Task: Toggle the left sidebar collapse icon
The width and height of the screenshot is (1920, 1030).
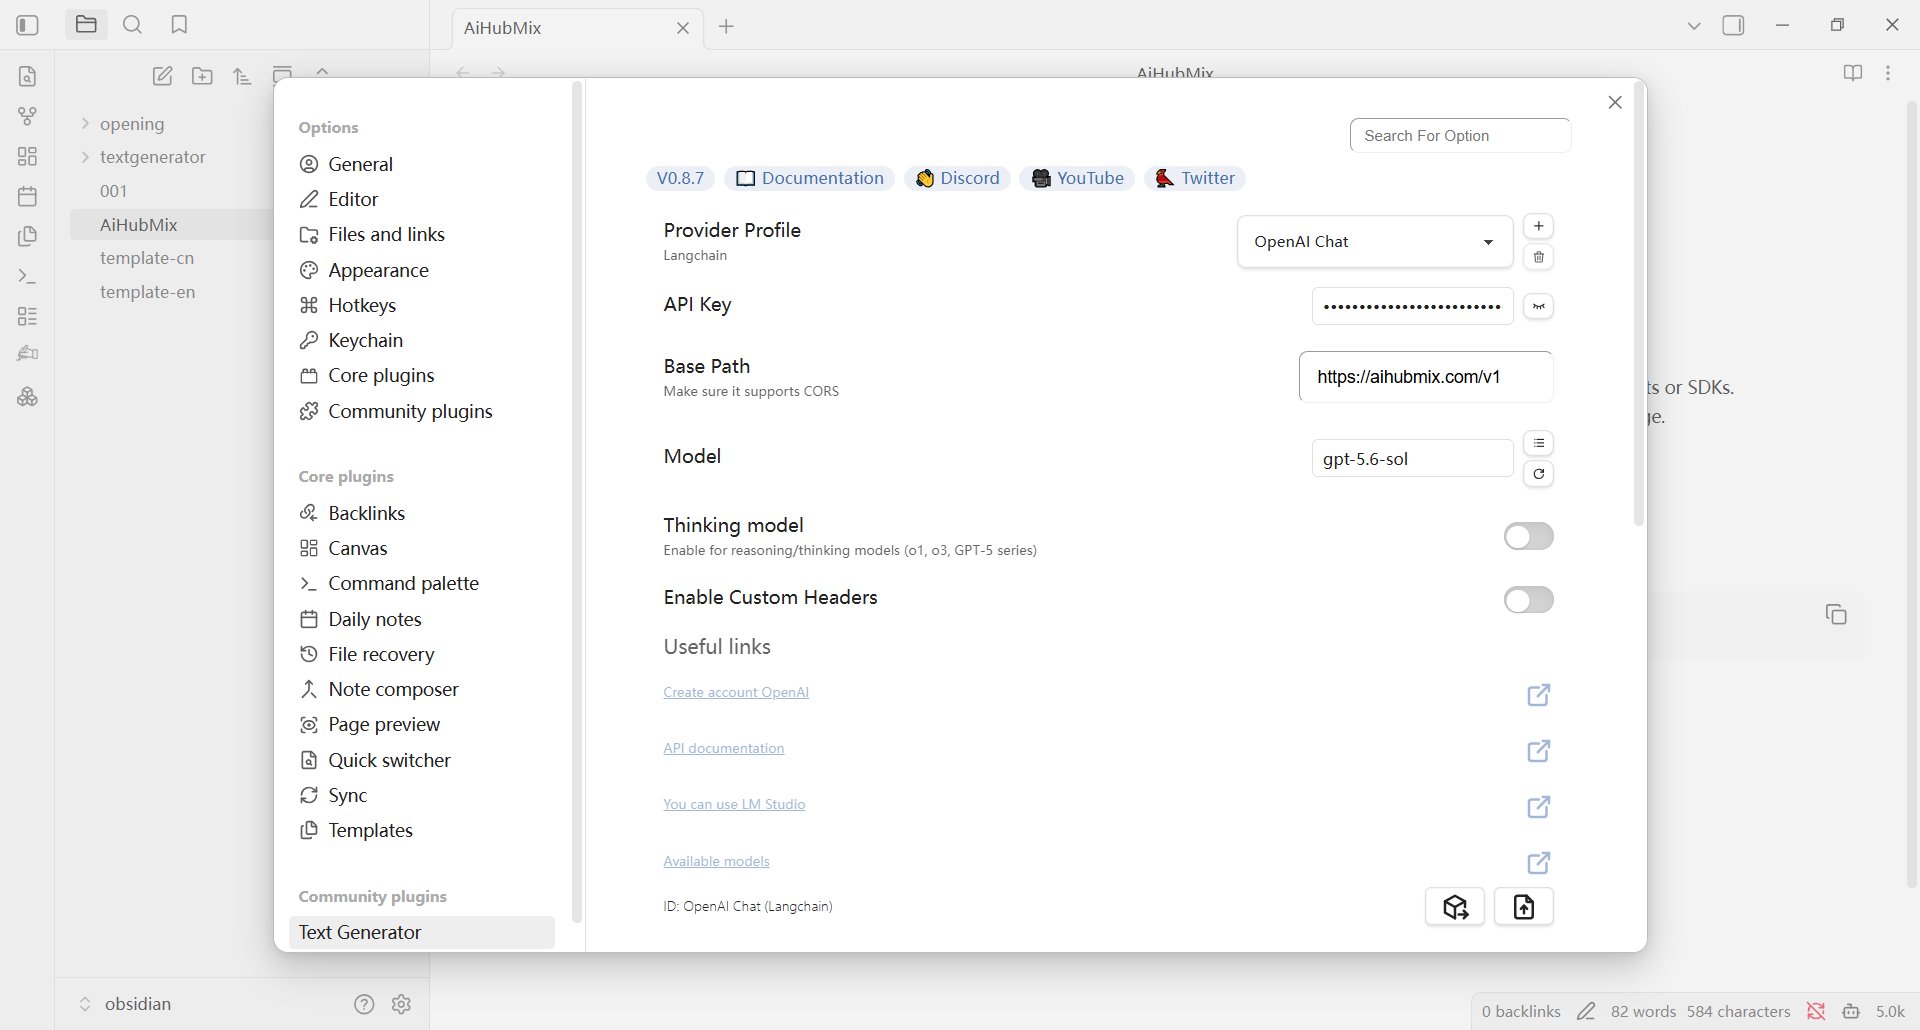Action: [27, 25]
